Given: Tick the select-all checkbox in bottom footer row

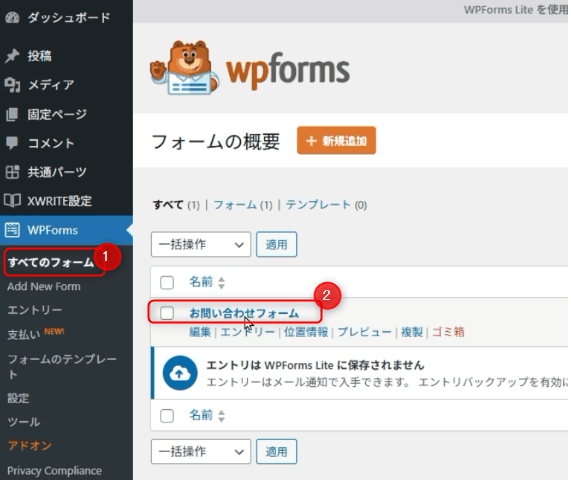Looking at the screenshot, I should (167, 416).
